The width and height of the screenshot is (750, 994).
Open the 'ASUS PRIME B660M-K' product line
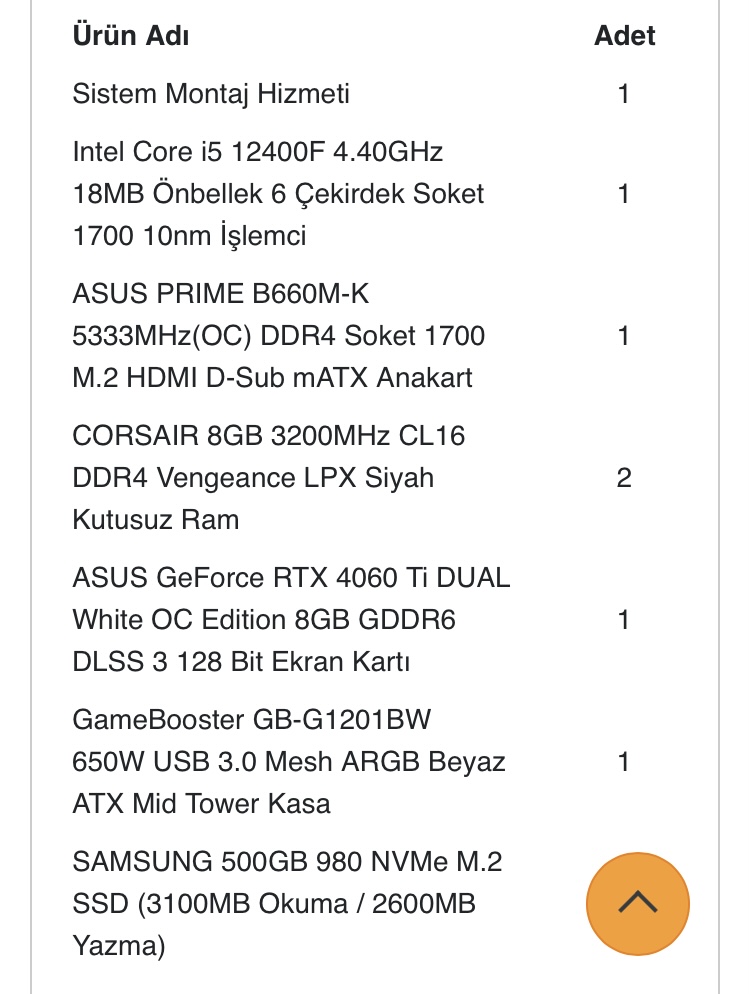(x=215, y=294)
